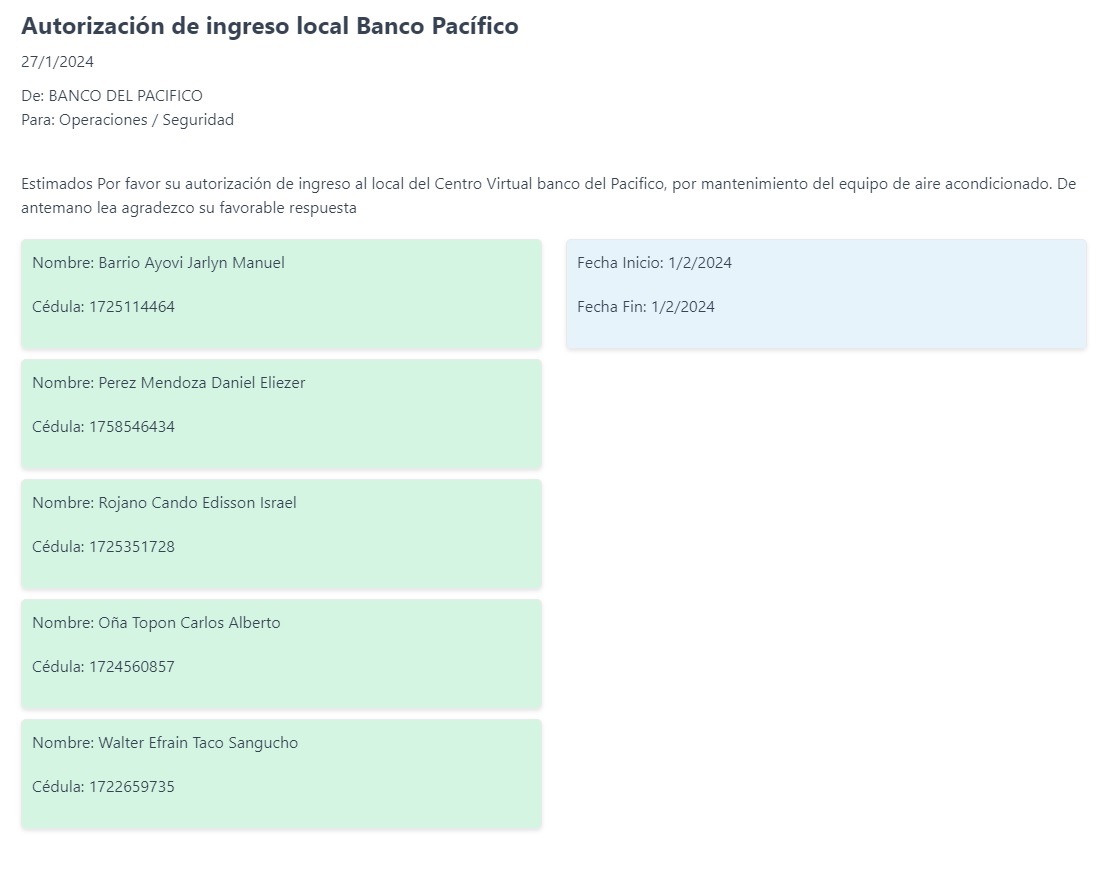Click the "De: BANCO DEL PACIFICO" line
The width and height of the screenshot is (1112, 878).
pos(112,96)
